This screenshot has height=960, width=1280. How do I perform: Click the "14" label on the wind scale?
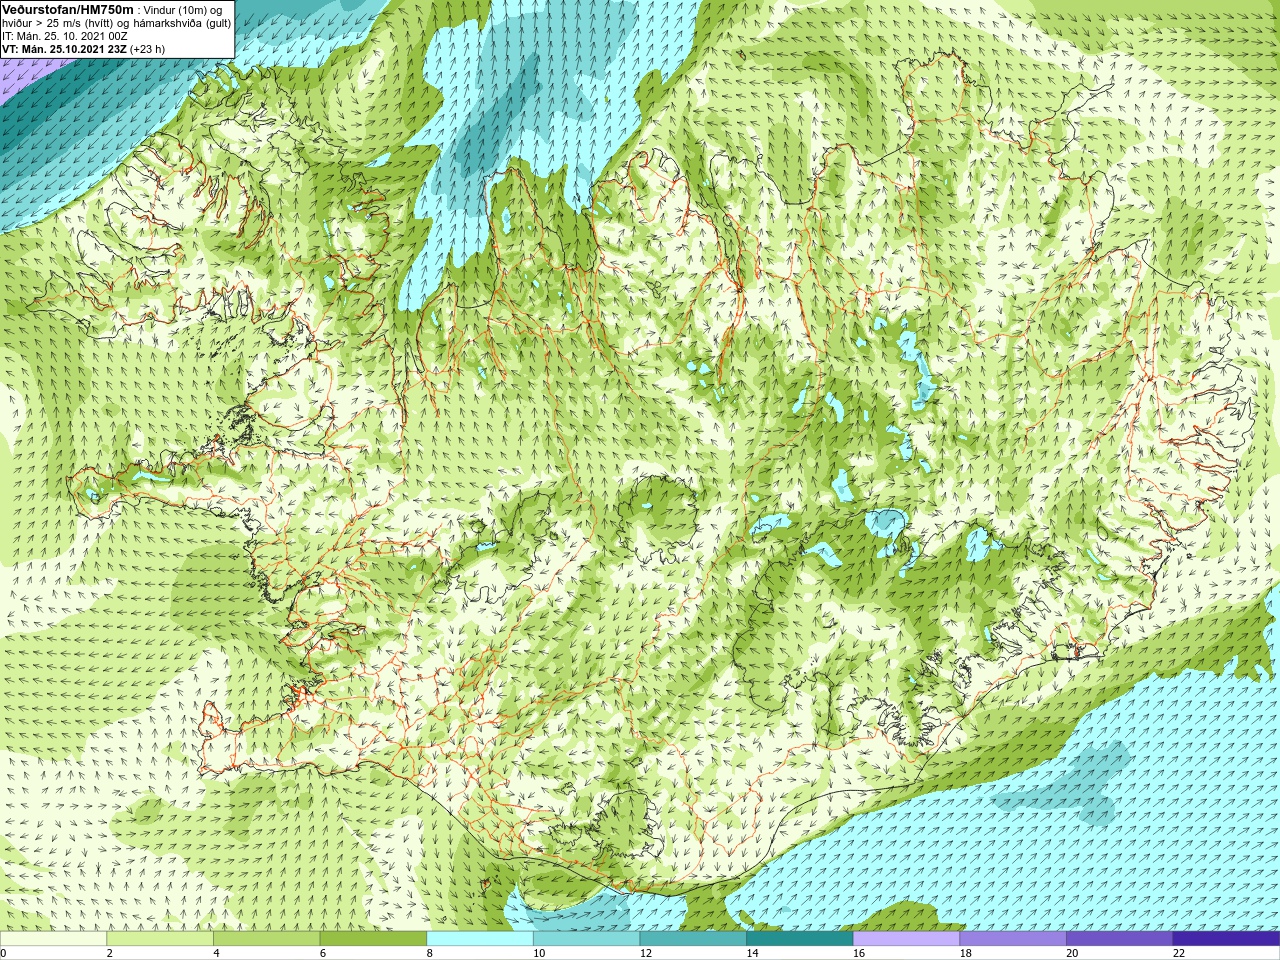click(752, 953)
